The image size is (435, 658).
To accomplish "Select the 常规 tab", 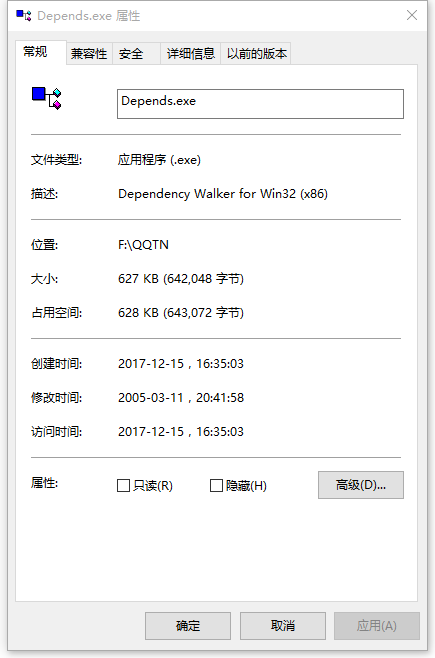I will tap(41, 52).
